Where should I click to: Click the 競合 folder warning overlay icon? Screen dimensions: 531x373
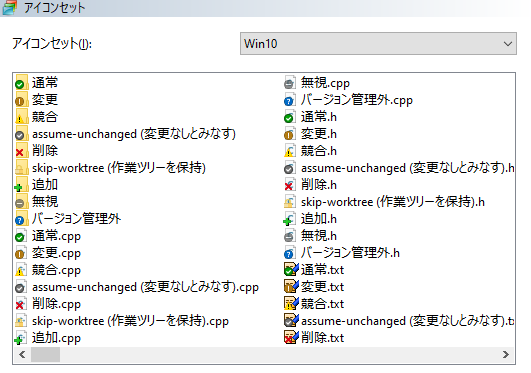click(21, 117)
